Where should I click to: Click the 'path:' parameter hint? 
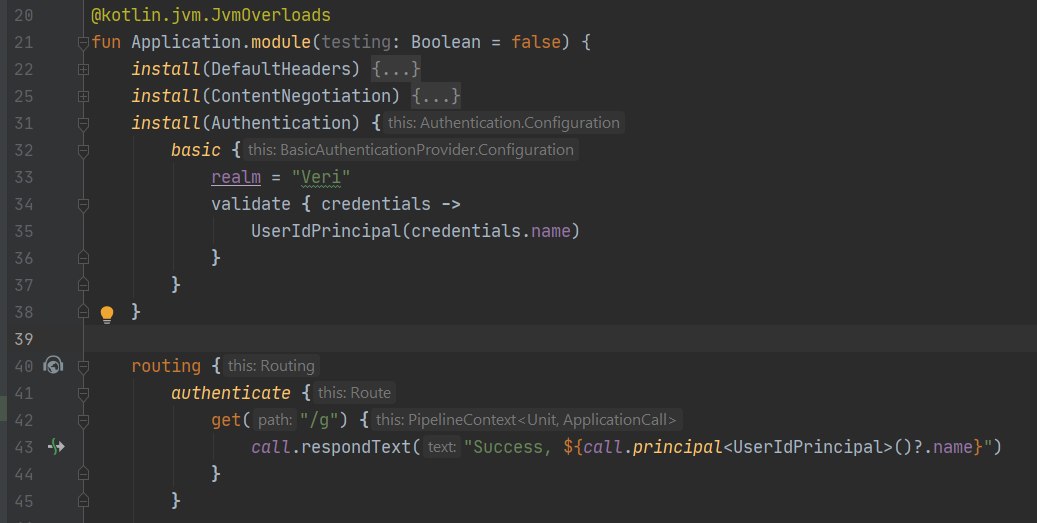[275, 420]
